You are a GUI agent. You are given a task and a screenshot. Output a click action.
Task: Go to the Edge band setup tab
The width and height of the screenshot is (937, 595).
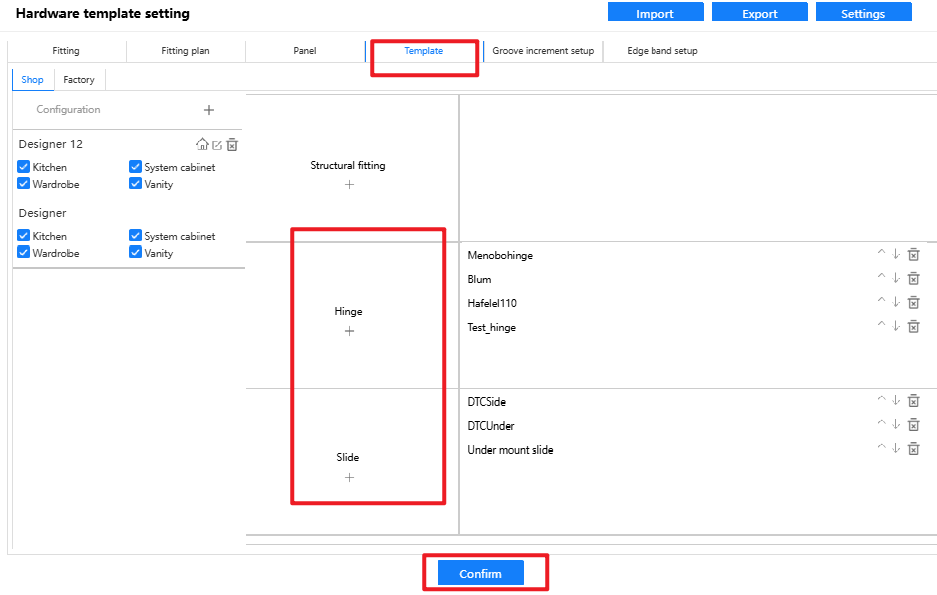tap(662, 51)
